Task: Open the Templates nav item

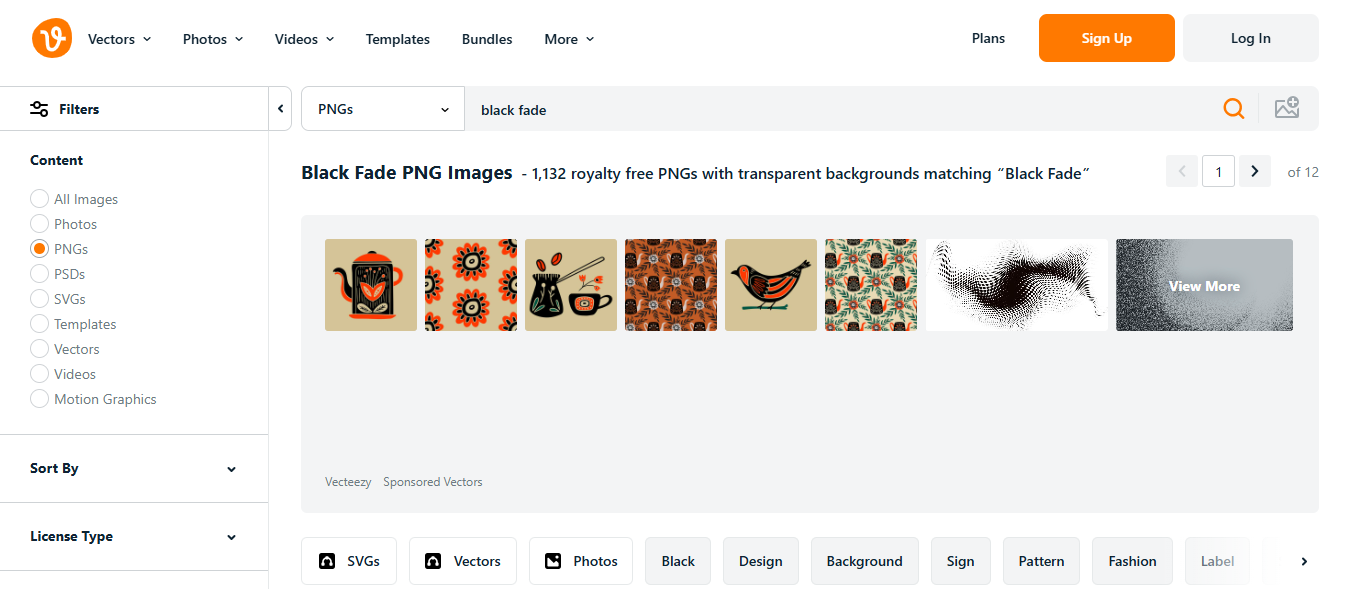Action: (397, 39)
